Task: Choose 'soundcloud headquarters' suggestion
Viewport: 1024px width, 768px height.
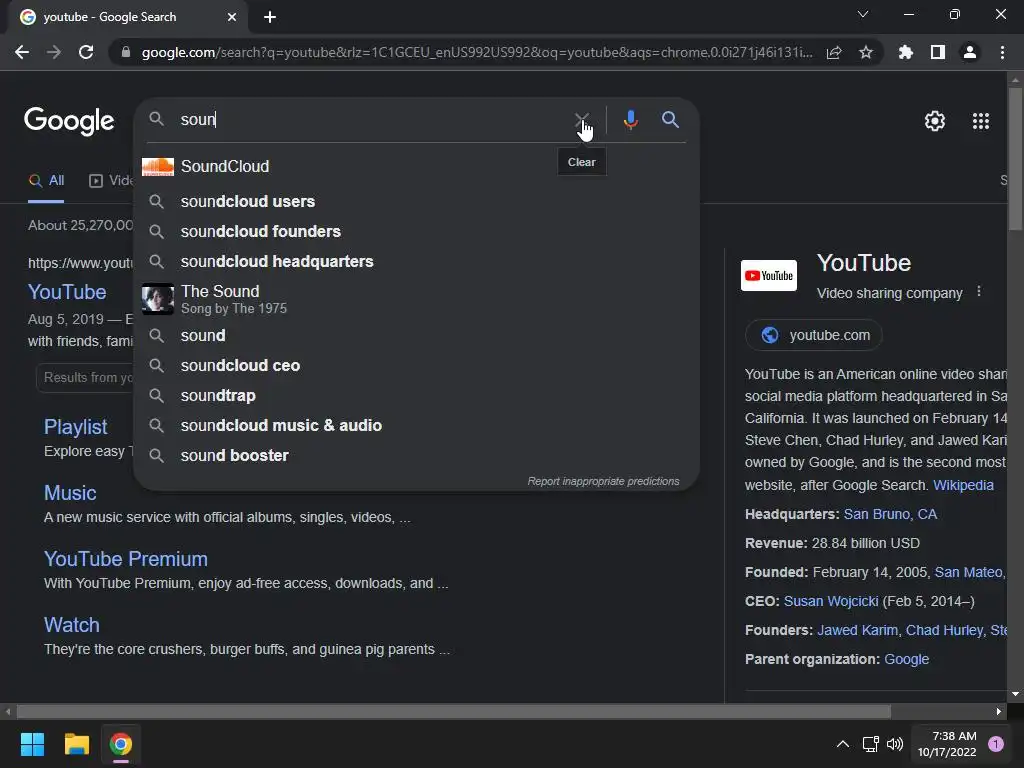Action: pyautogui.click(x=416, y=262)
